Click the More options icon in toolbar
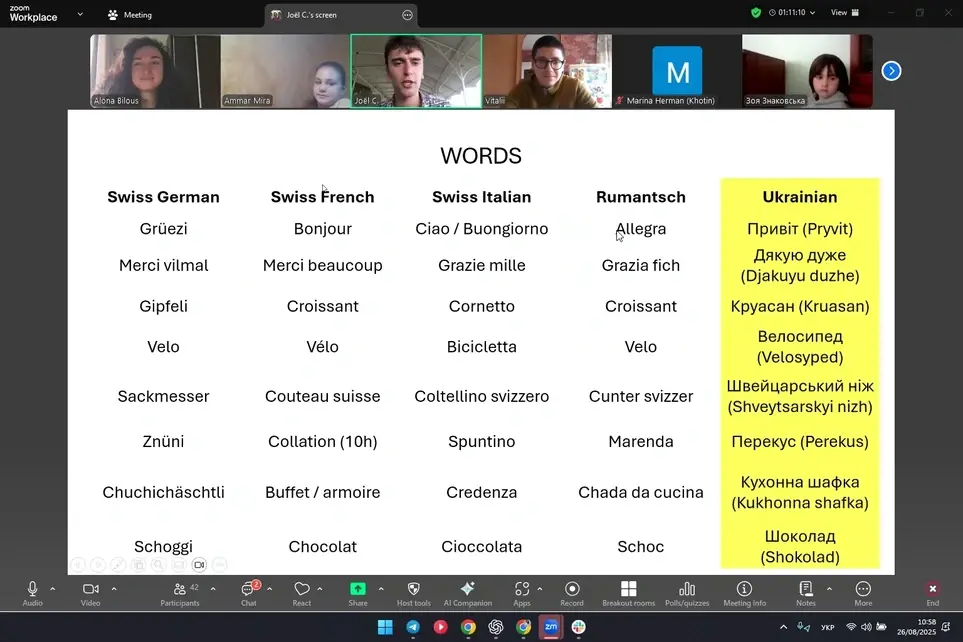The width and height of the screenshot is (963, 642). [x=863, y=590]
